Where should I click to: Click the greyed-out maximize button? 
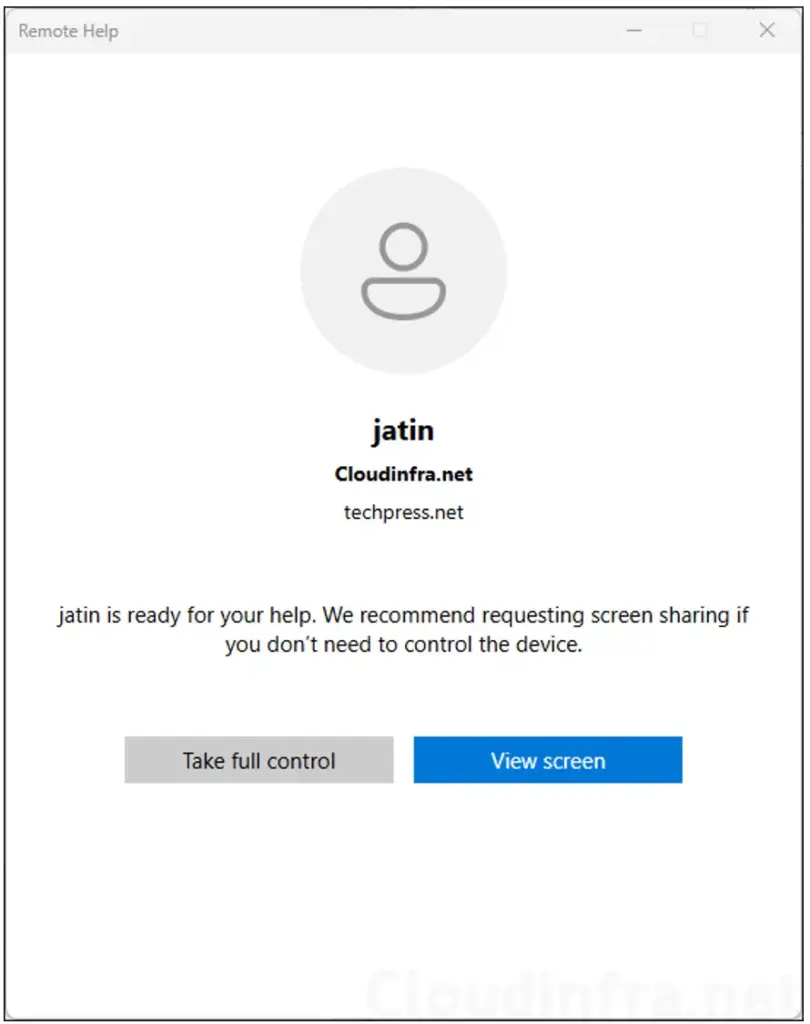click(x=700, y=31)
